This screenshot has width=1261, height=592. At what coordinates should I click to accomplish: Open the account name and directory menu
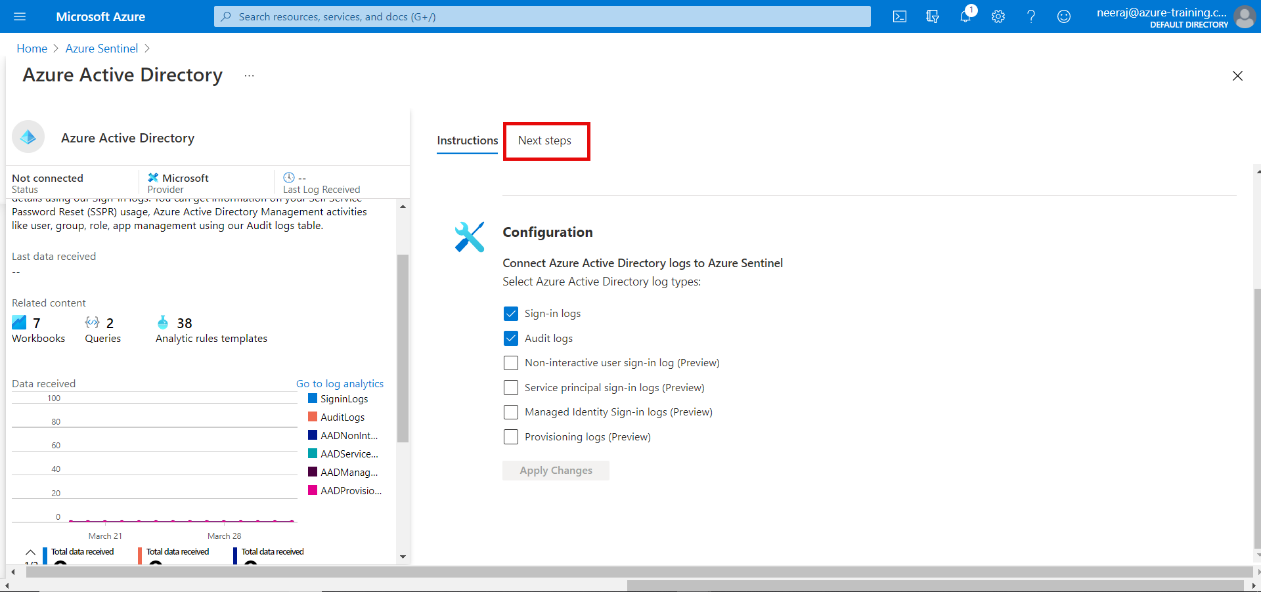(x=1163, y=17)
